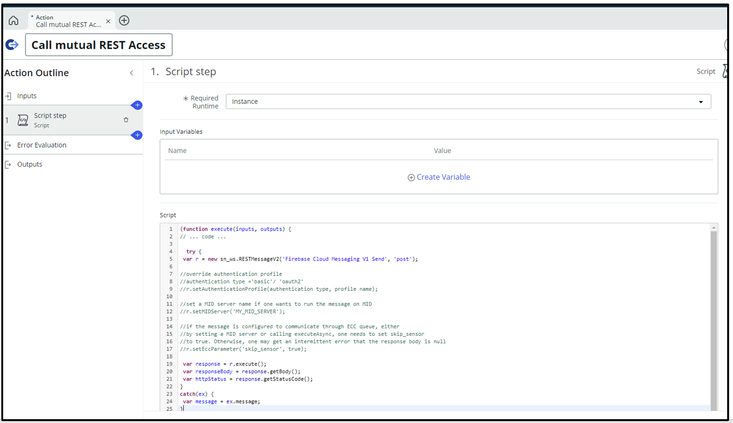733x423 pixels.
Task: Click the Inputs arrow icon
Action: pos(8,96)
